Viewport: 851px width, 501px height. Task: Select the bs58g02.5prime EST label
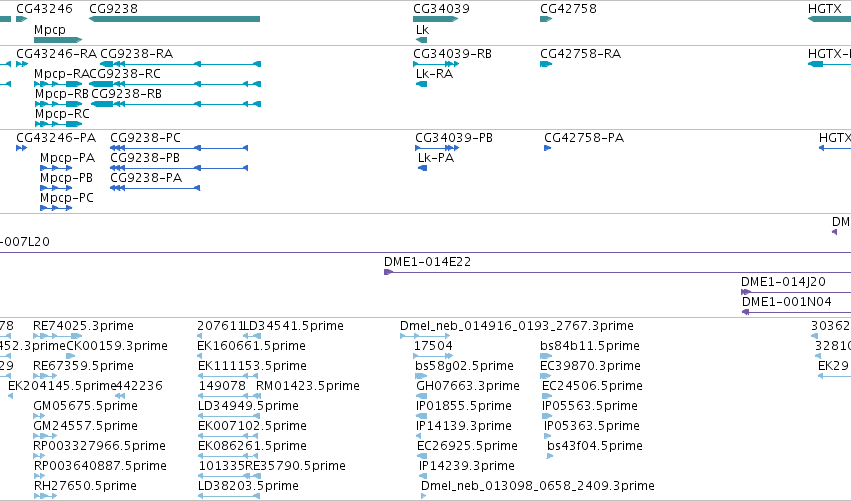coord(464,366)
